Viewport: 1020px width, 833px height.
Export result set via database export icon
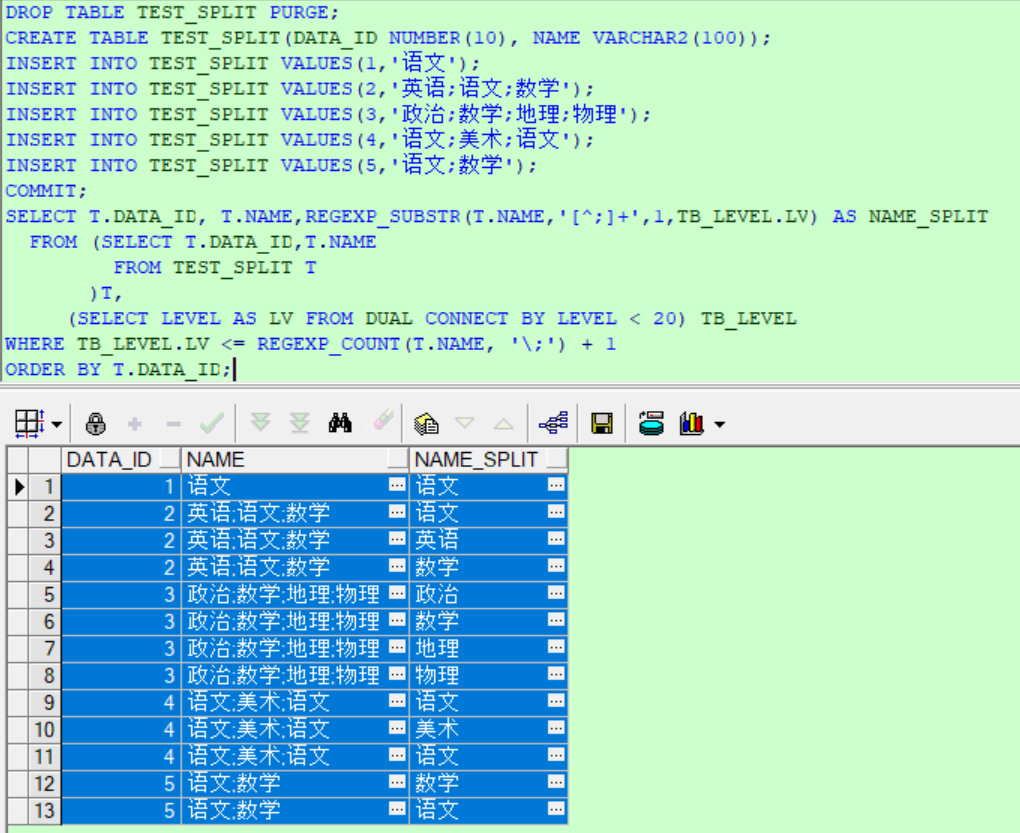coord(652,422)
